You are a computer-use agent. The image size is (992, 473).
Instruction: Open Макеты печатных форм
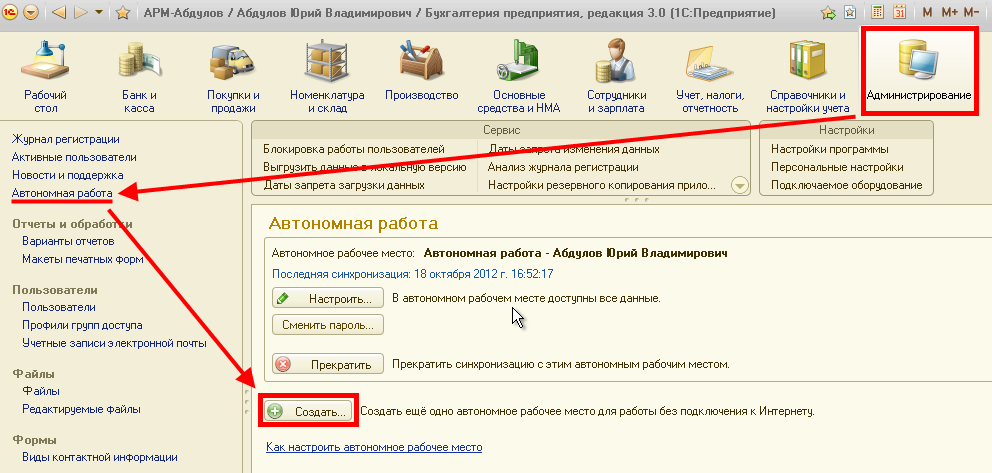click(x=83, y=259)
